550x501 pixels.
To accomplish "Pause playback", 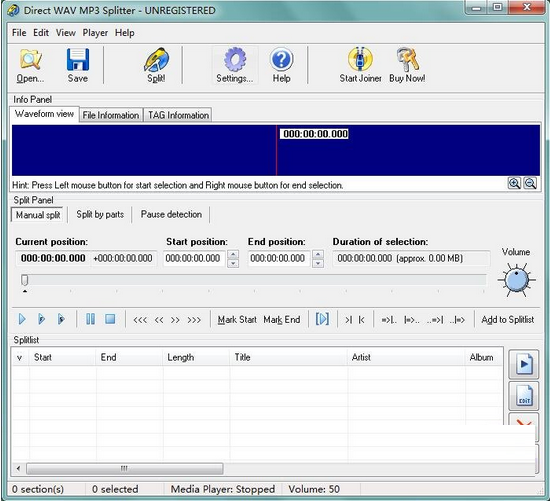I will (90, 319).
